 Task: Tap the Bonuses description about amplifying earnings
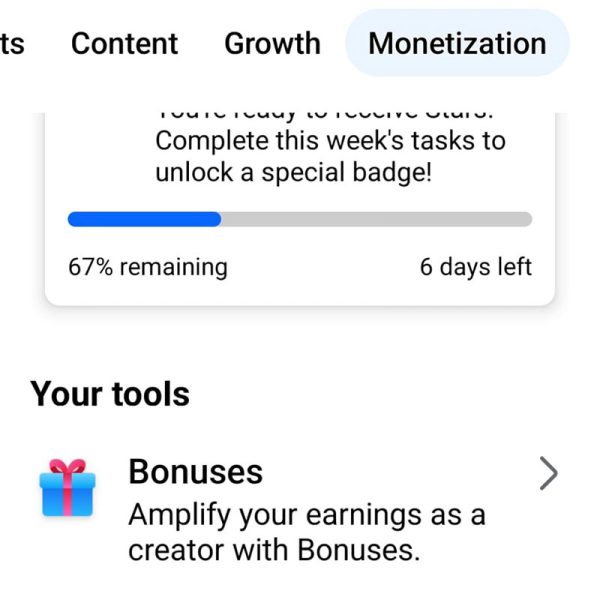click(x=307, y=533)
